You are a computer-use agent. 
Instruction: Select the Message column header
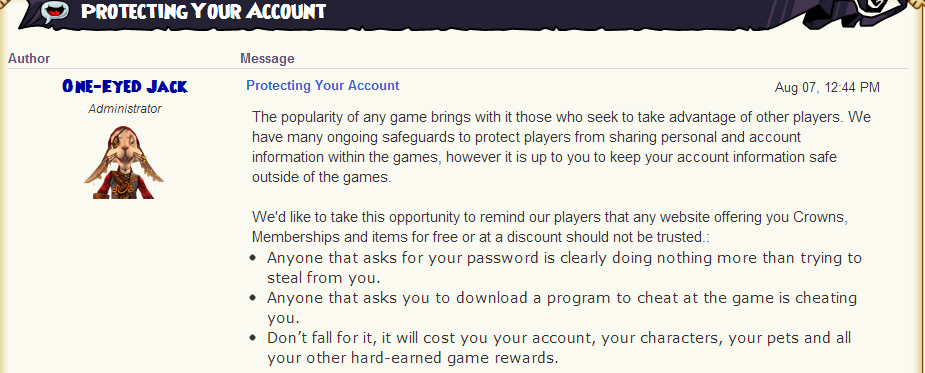tap(267, 58)
